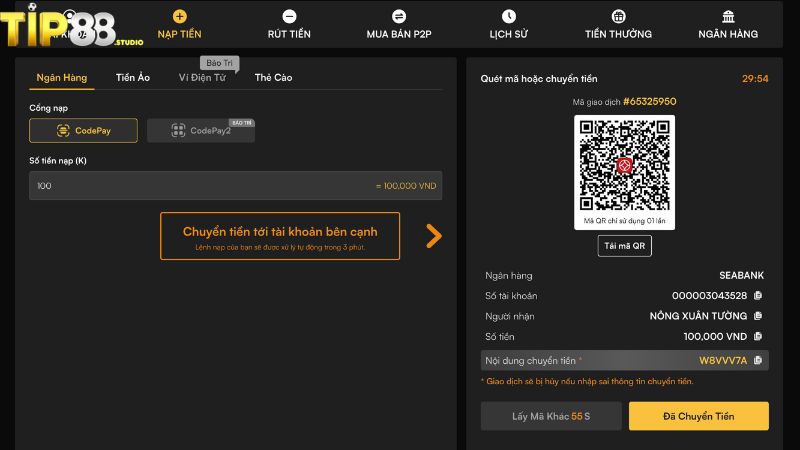Click the Số tiền nạp (K) label
The image size is (800, 450).
58,161
